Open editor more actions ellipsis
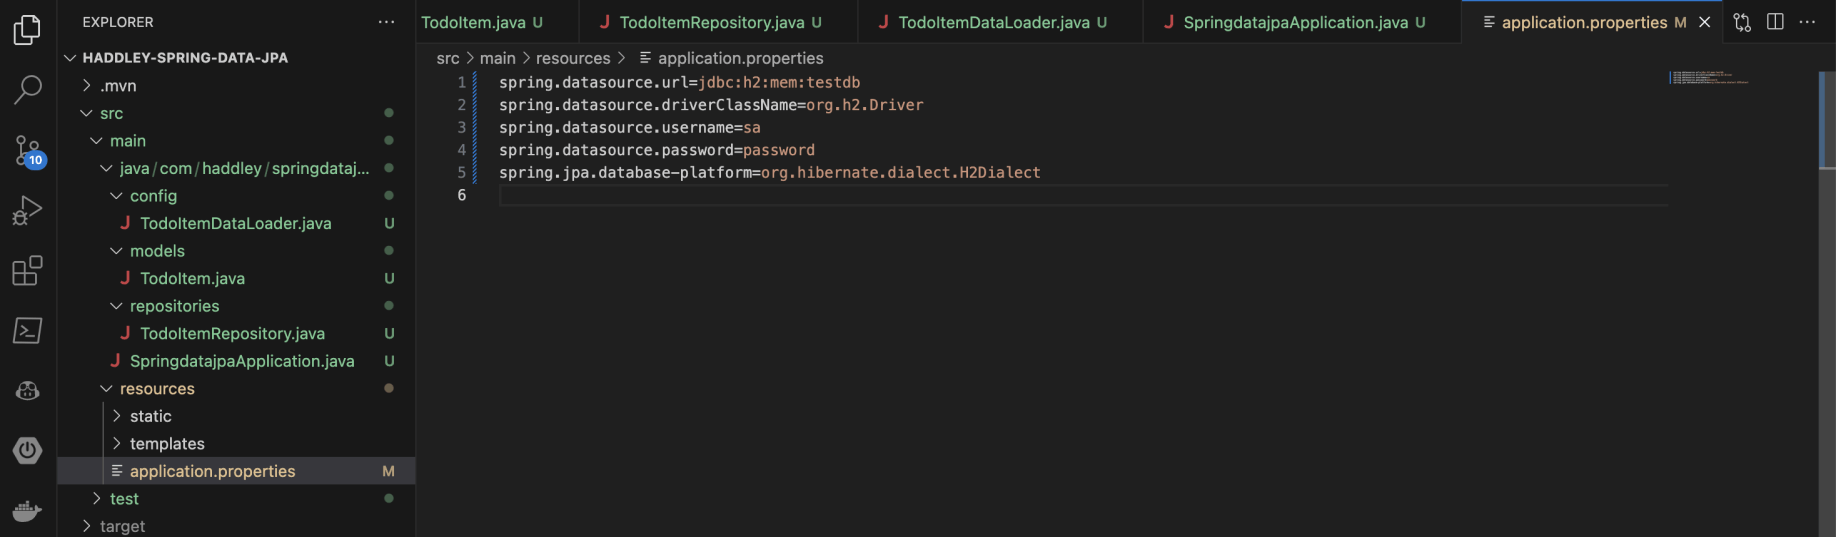1836x537 pixels. 1807,22
